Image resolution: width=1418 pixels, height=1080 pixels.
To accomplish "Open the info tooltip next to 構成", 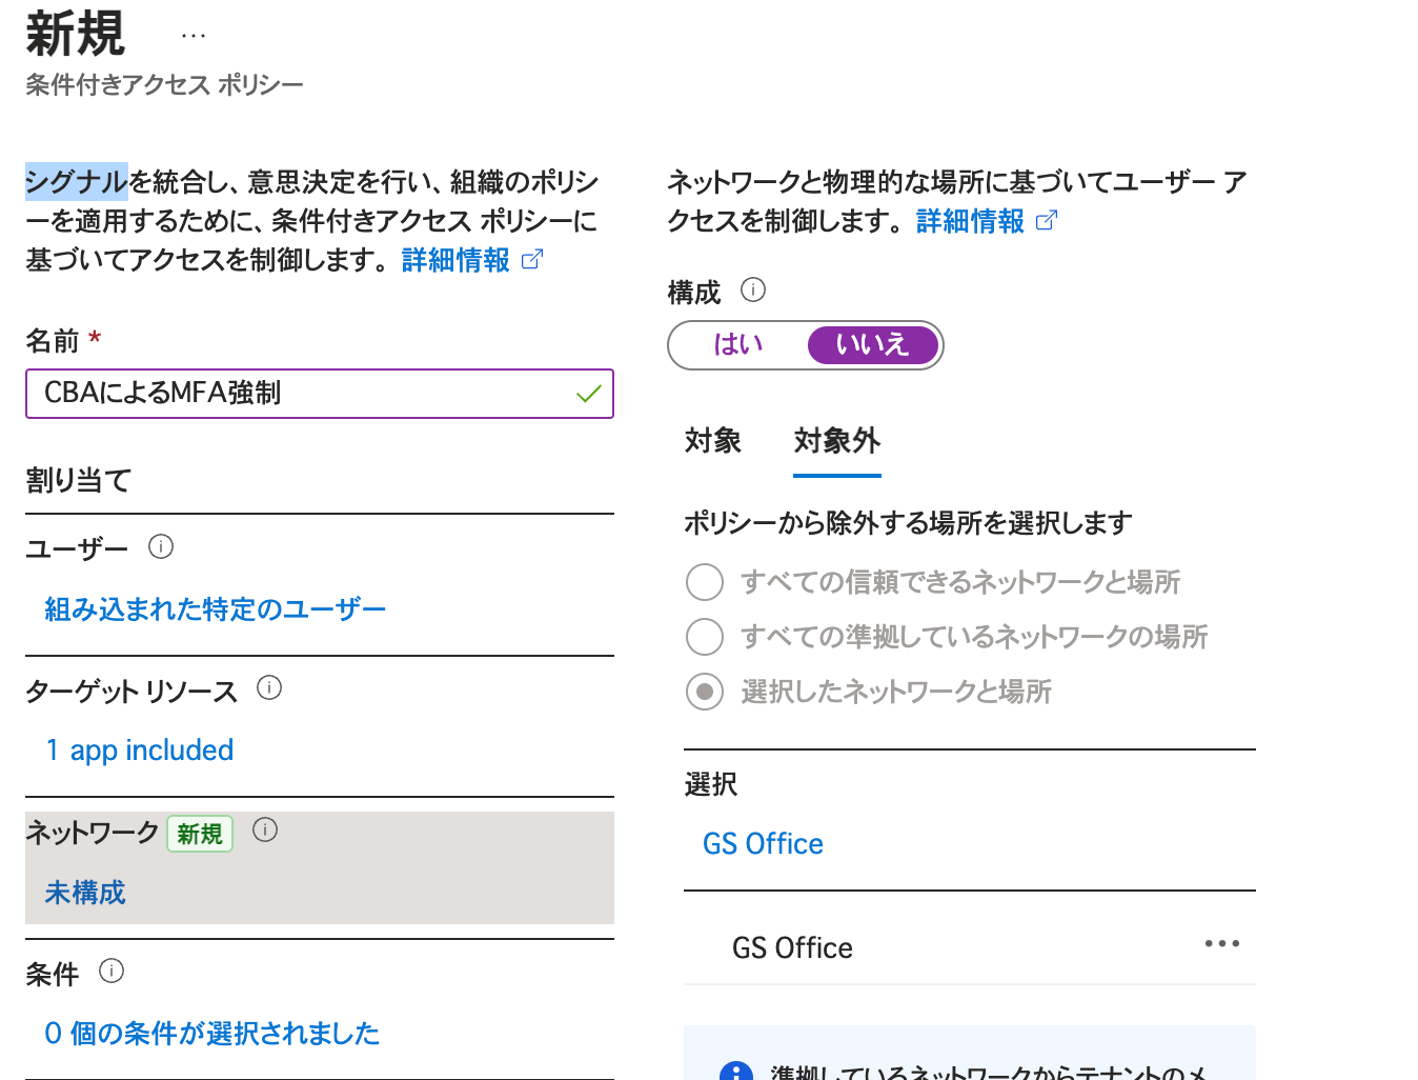I will (754, 290).
